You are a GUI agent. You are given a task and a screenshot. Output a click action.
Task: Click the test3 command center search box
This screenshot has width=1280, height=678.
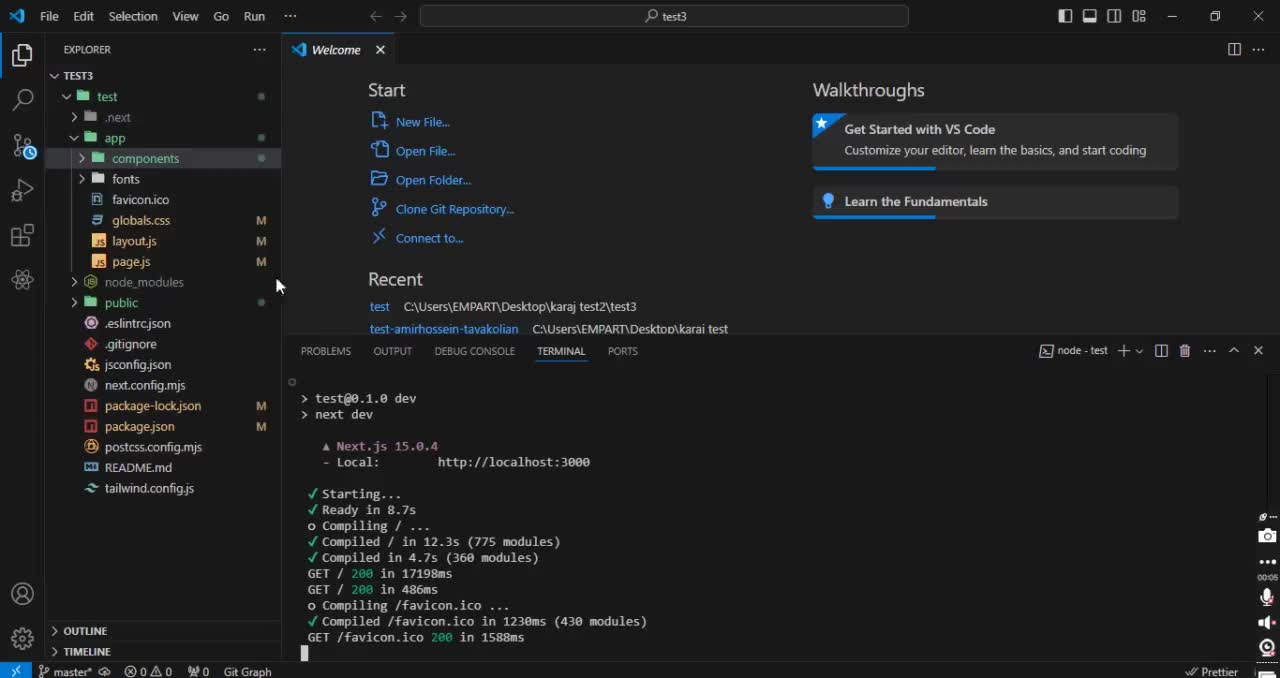click(664, 16)
